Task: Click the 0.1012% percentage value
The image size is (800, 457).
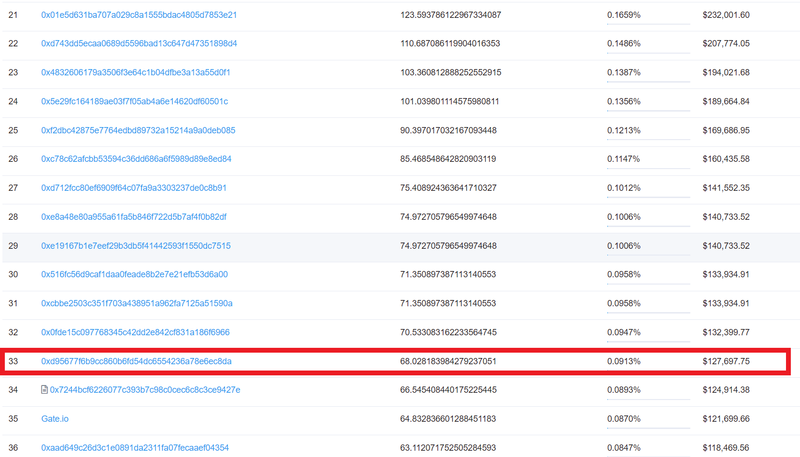Action: pos(623,188)
